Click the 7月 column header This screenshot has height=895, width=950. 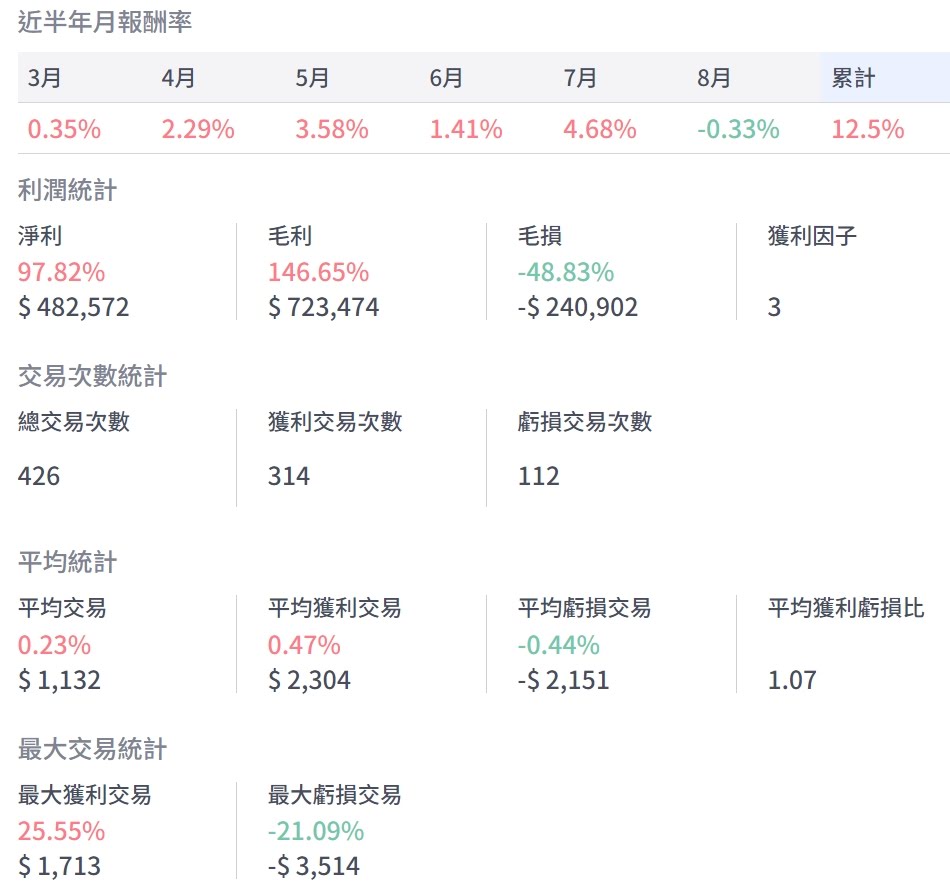pyautogui.click(x=580, y=78)
